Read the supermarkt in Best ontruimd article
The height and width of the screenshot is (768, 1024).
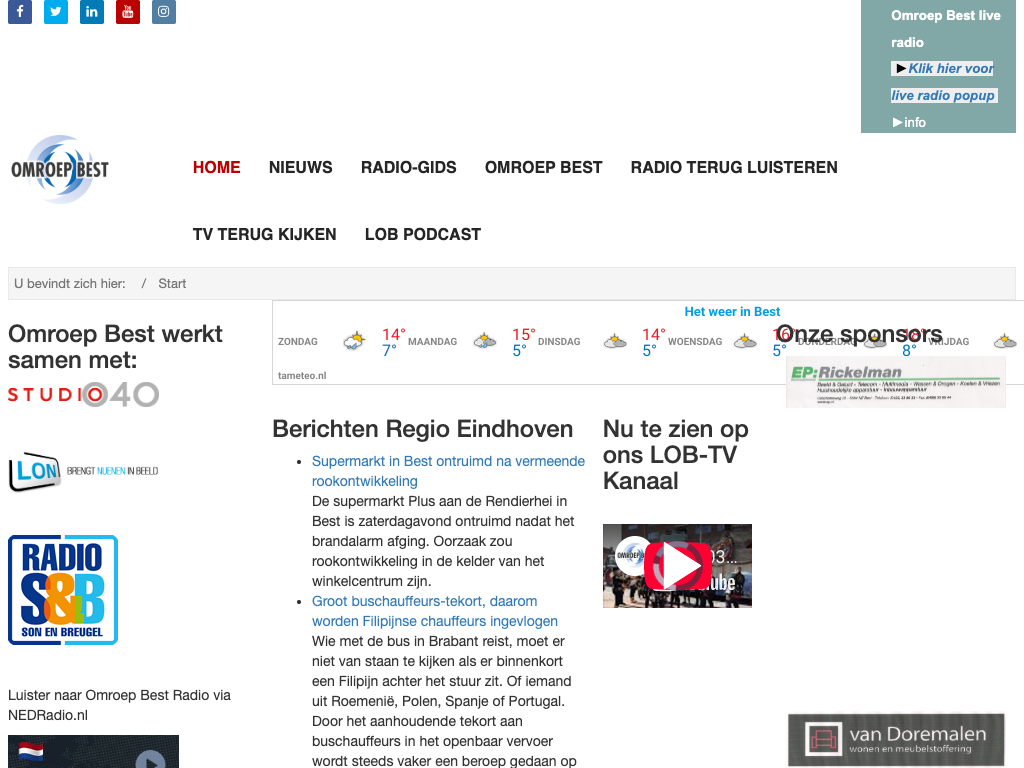pyautogui.click(x=448, y=471)
